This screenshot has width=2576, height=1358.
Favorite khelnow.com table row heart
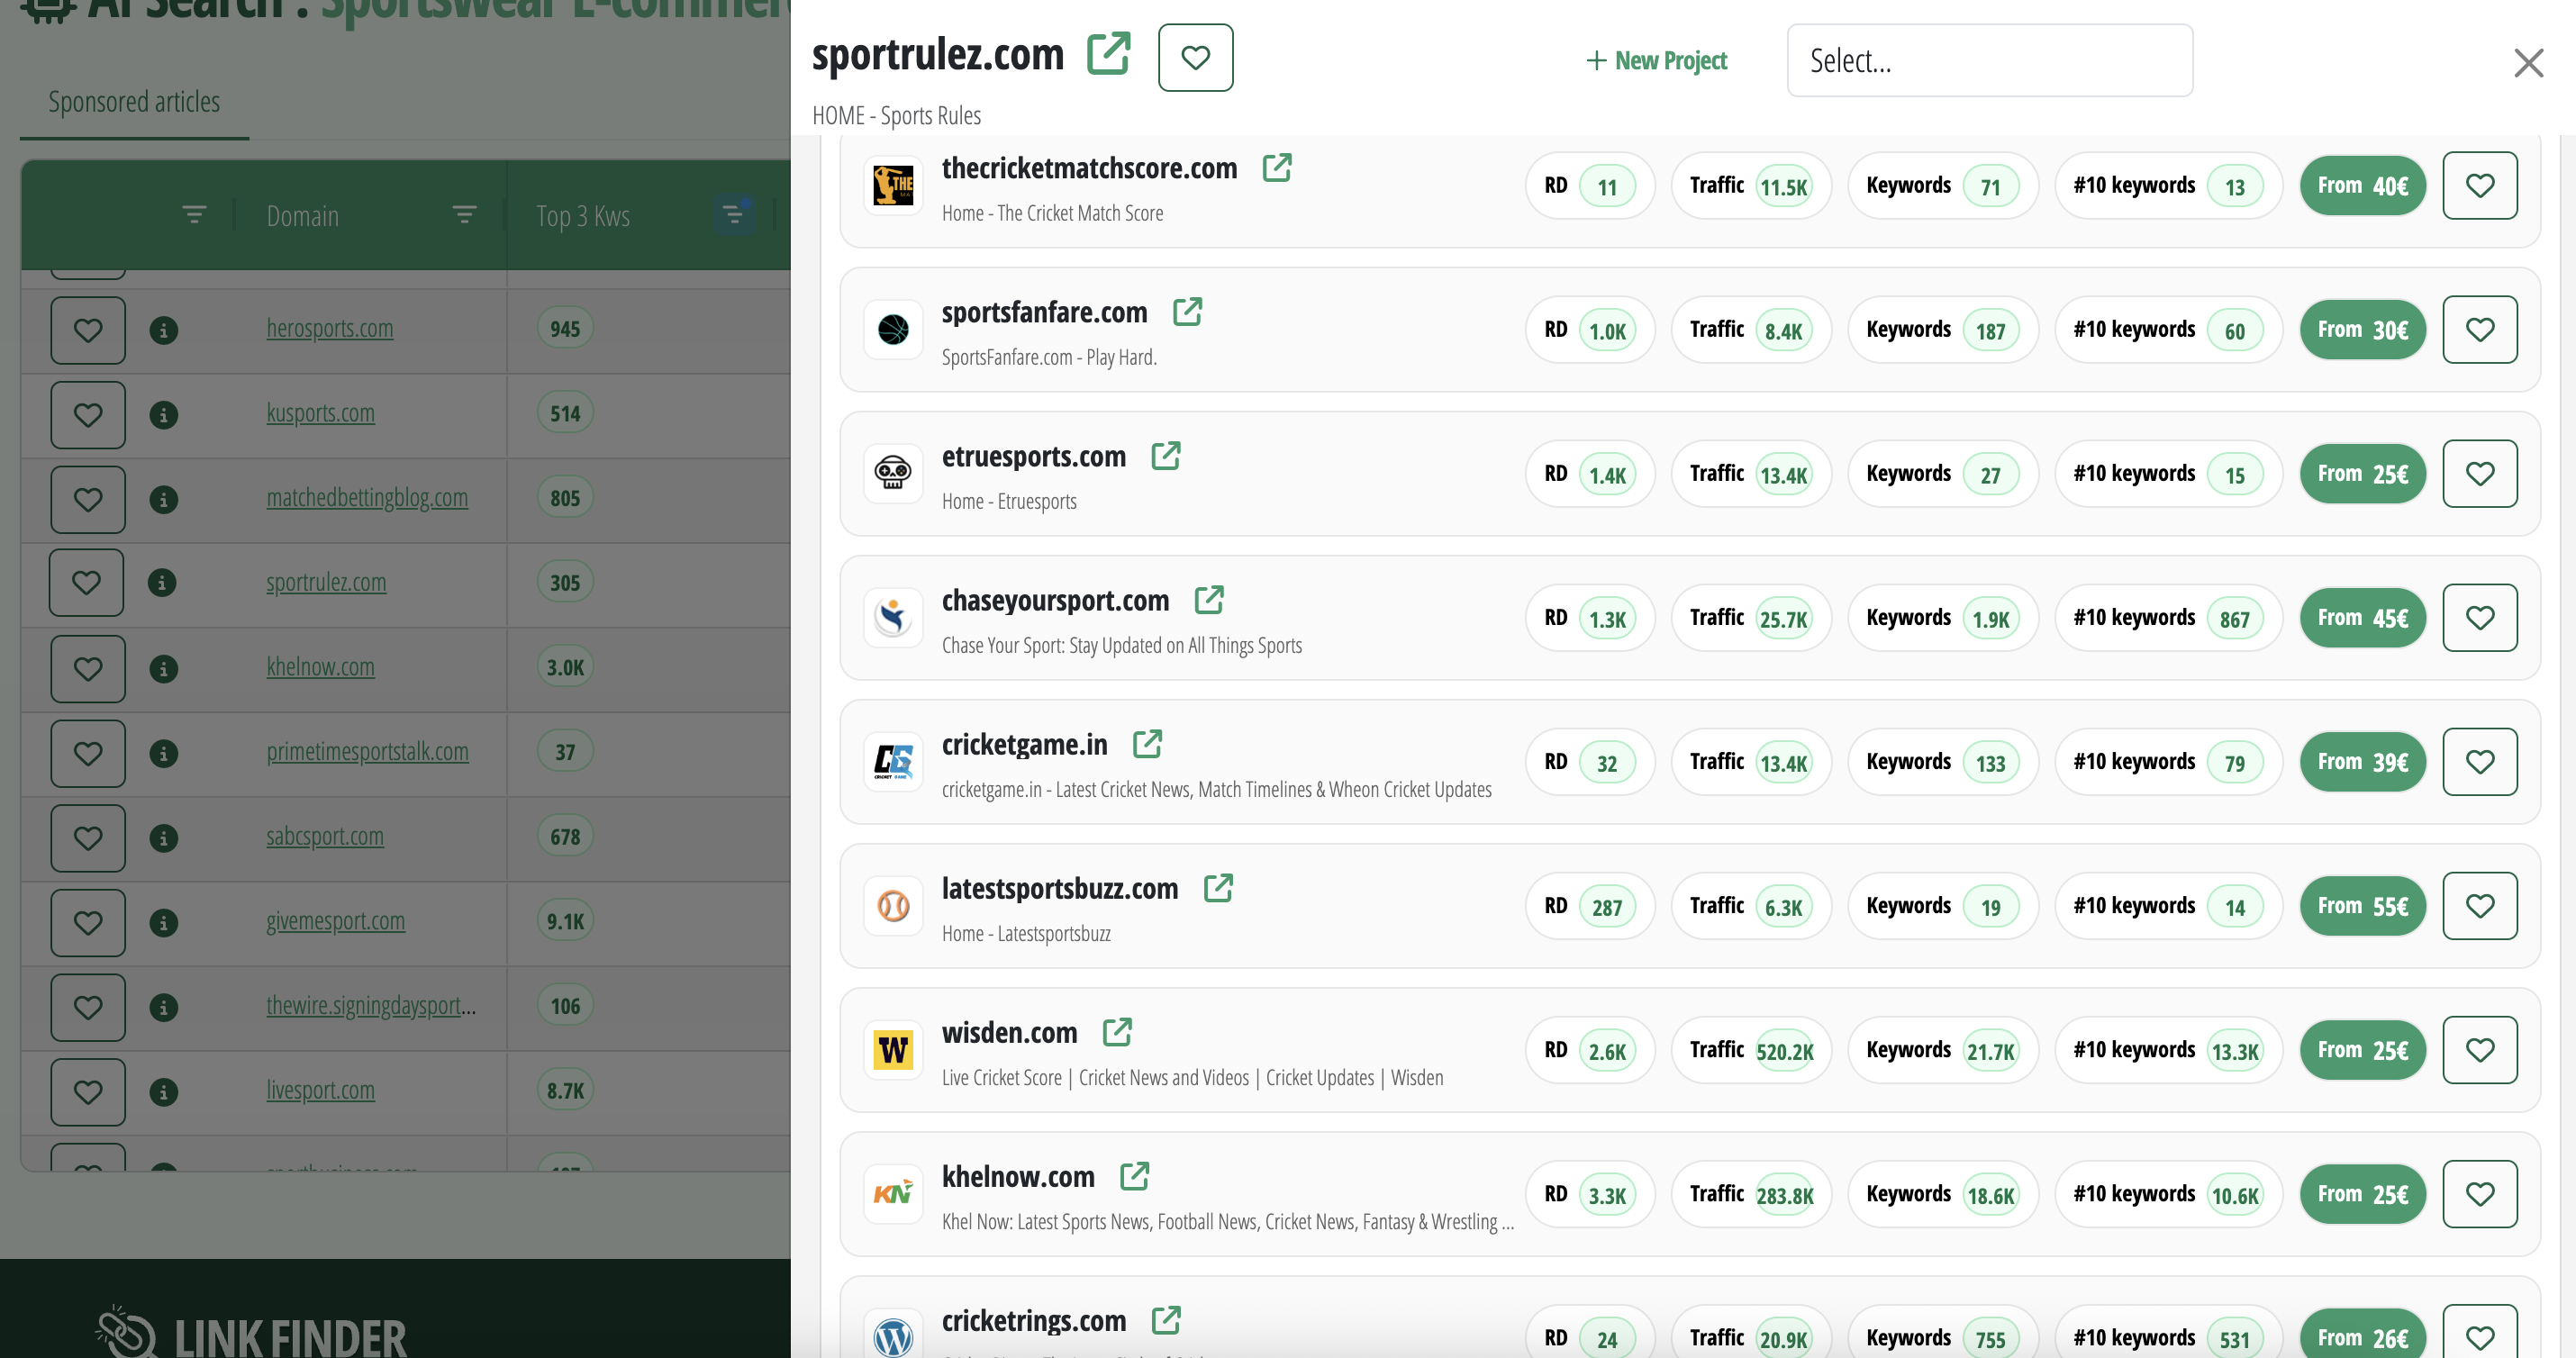coord(88,668)
